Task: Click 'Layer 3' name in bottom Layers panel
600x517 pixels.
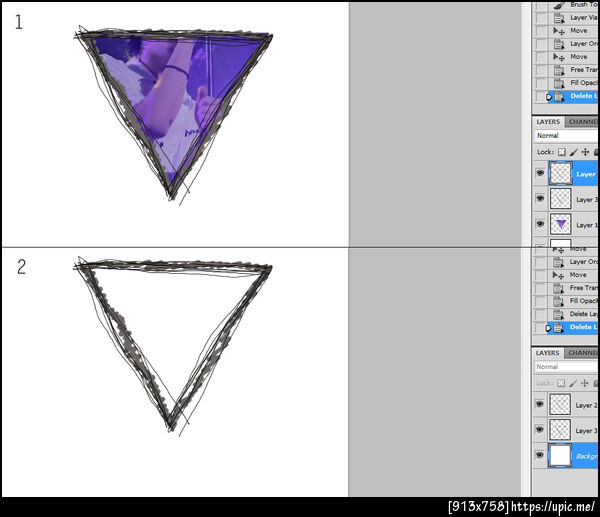Action: (586, 431)
